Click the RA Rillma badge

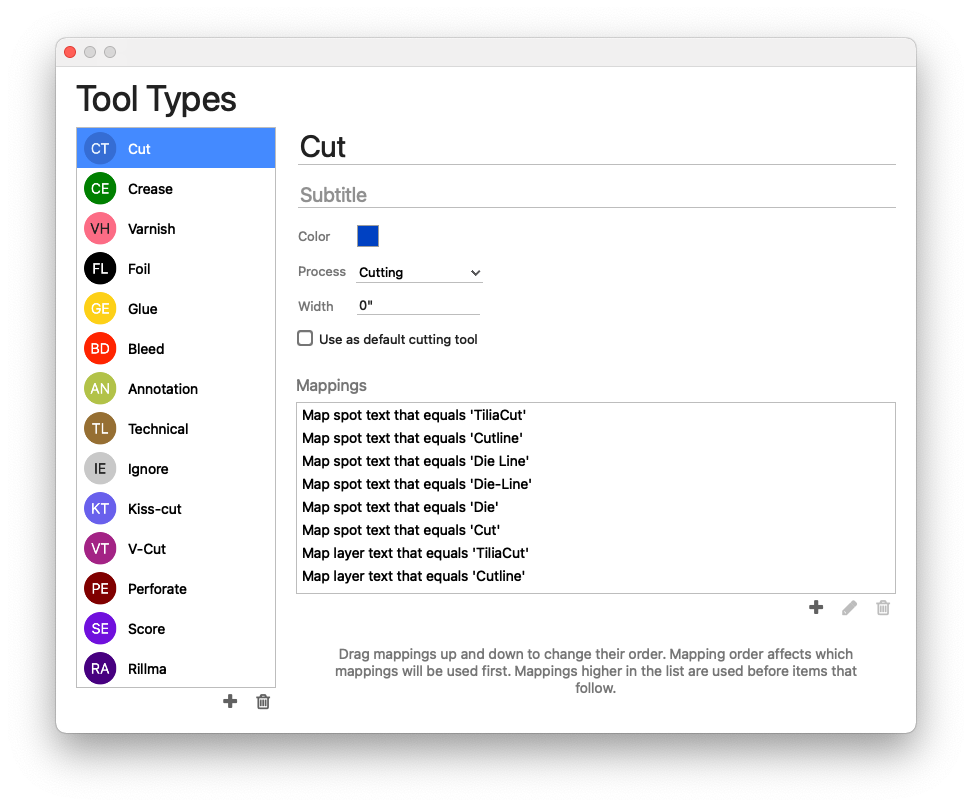click(x=100, y=668)
